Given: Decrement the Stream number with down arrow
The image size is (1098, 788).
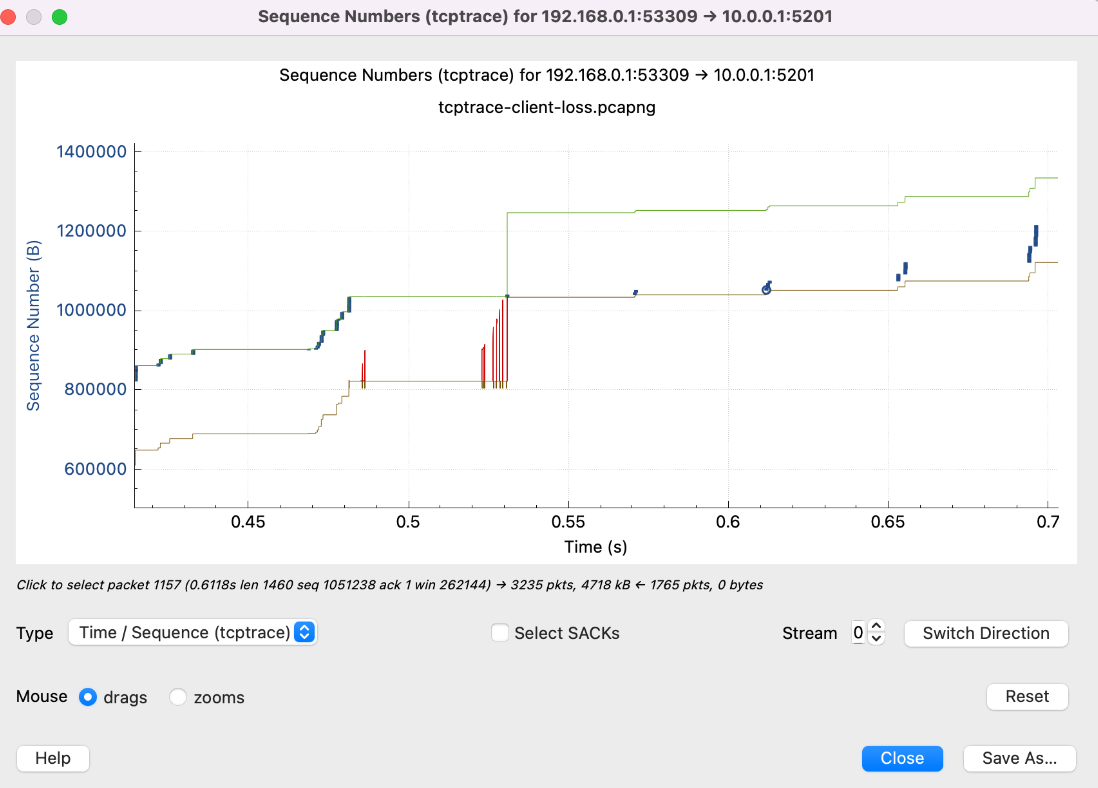Looking at the screenshot, I should pos(877,639).
